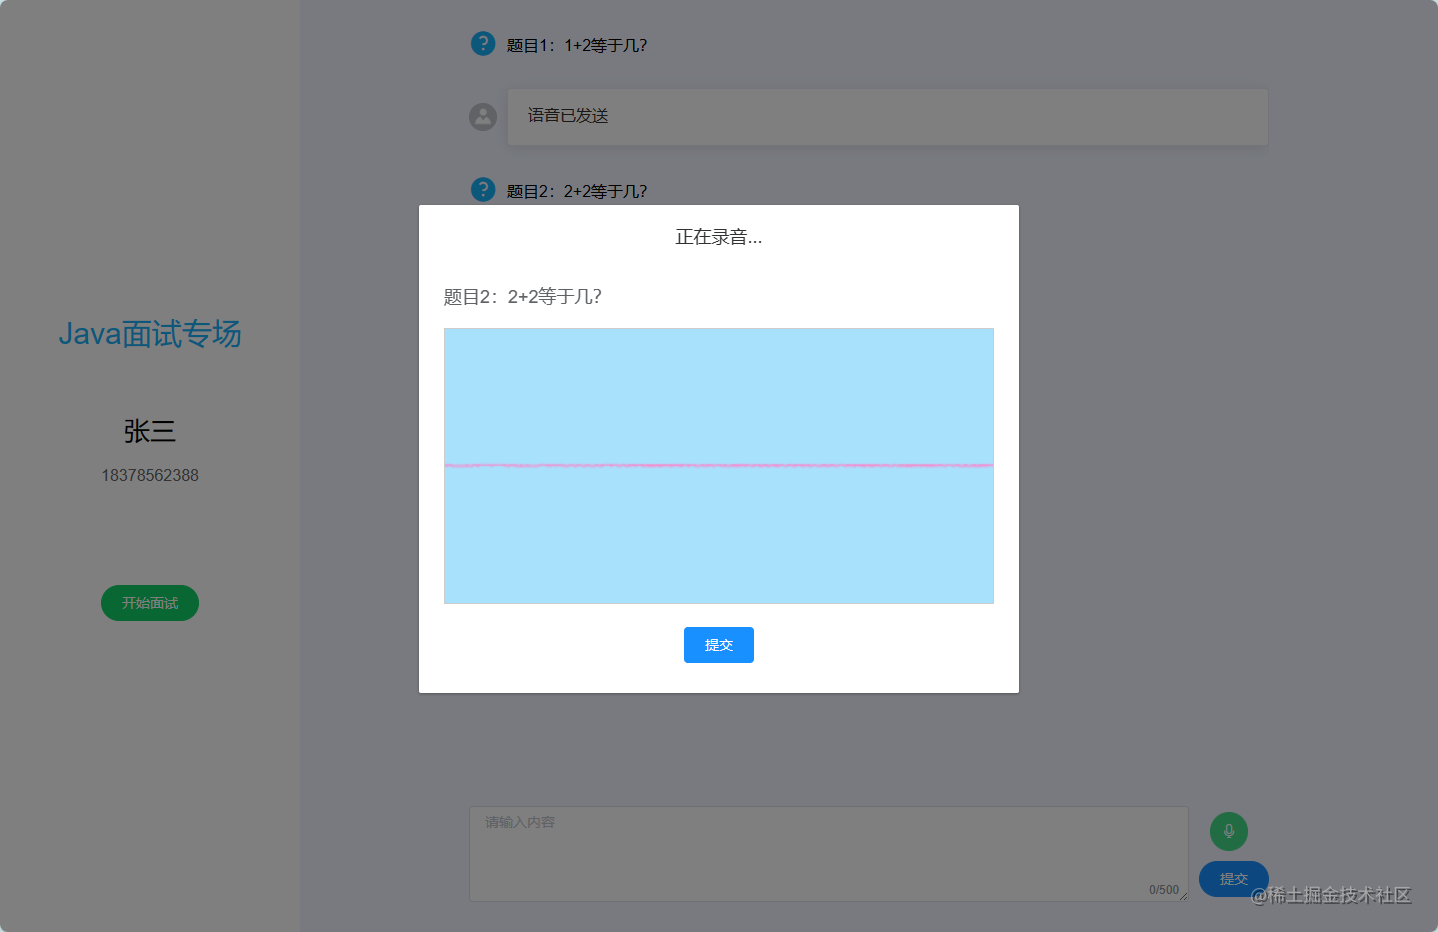Click the 提交 button beside the text input
This screenshot has width=1438, height=932.
point(1233,879)
